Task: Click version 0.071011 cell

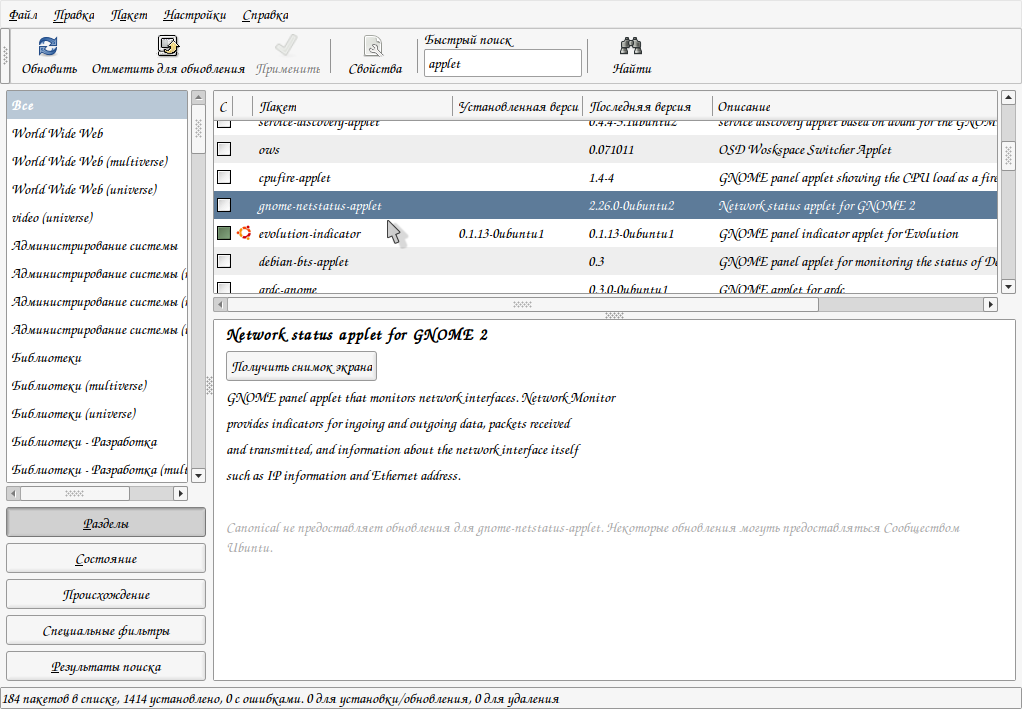Action: [611, 150]
